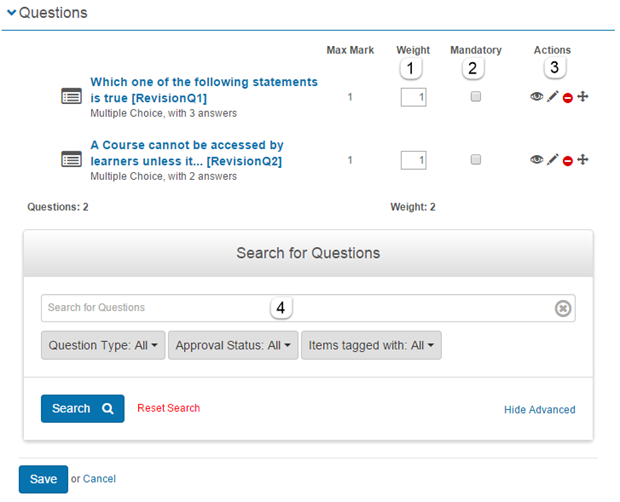620x502 pixels.
Task: Edit RevisionQ2 question using pencil icon
Action: click(552, 160)
